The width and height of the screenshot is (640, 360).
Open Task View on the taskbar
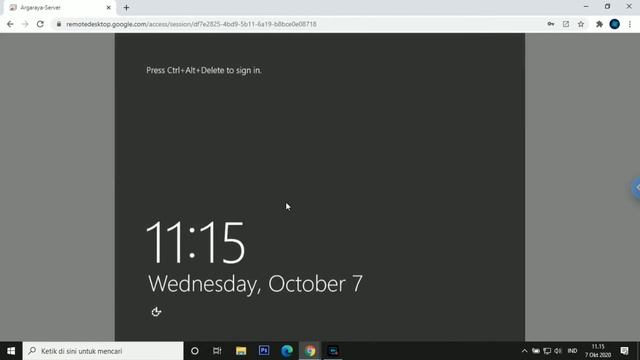coord(217,351)
